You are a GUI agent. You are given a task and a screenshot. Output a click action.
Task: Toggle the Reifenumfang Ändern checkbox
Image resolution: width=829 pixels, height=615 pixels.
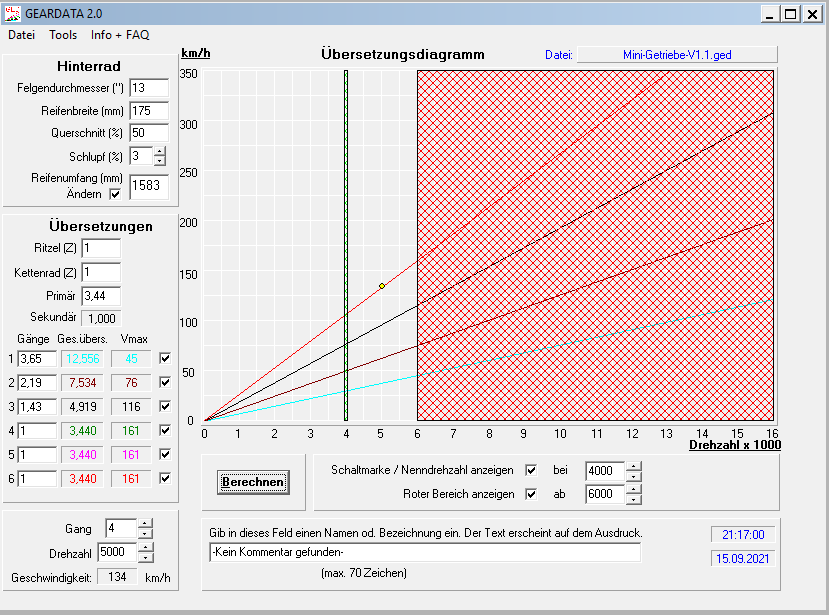click(114, 194)
